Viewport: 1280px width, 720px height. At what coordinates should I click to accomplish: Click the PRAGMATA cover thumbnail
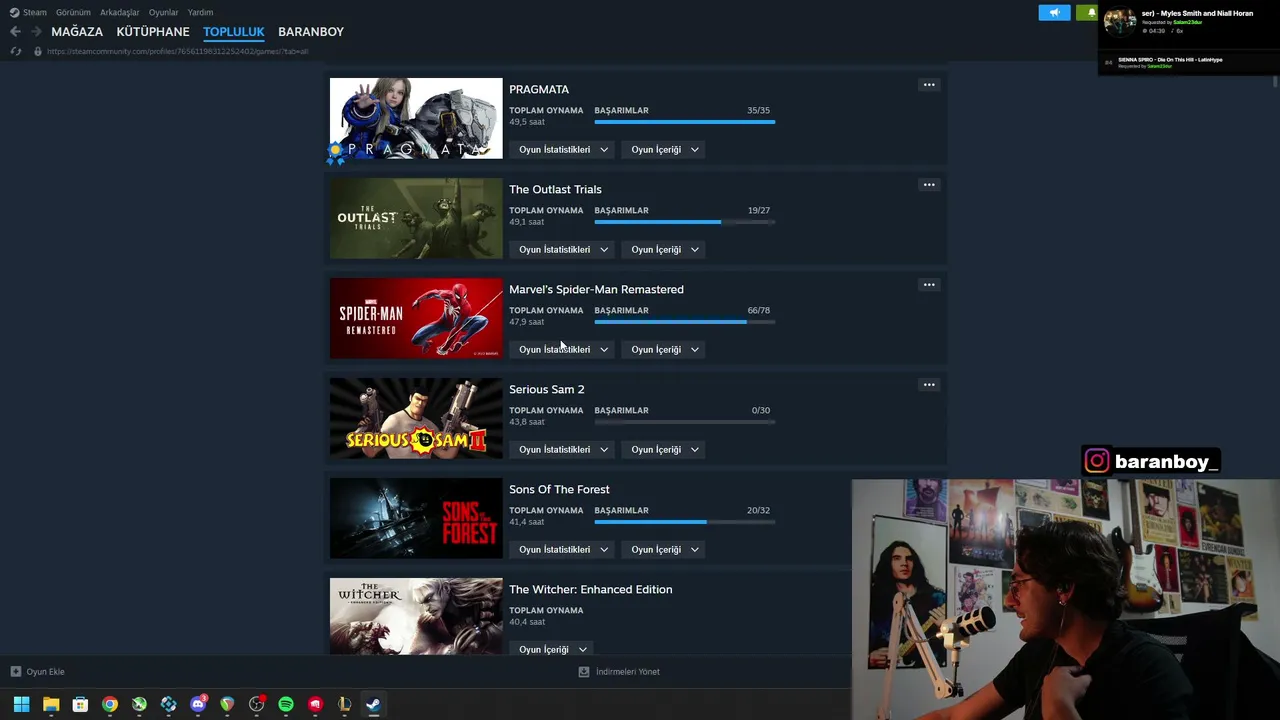416,118
